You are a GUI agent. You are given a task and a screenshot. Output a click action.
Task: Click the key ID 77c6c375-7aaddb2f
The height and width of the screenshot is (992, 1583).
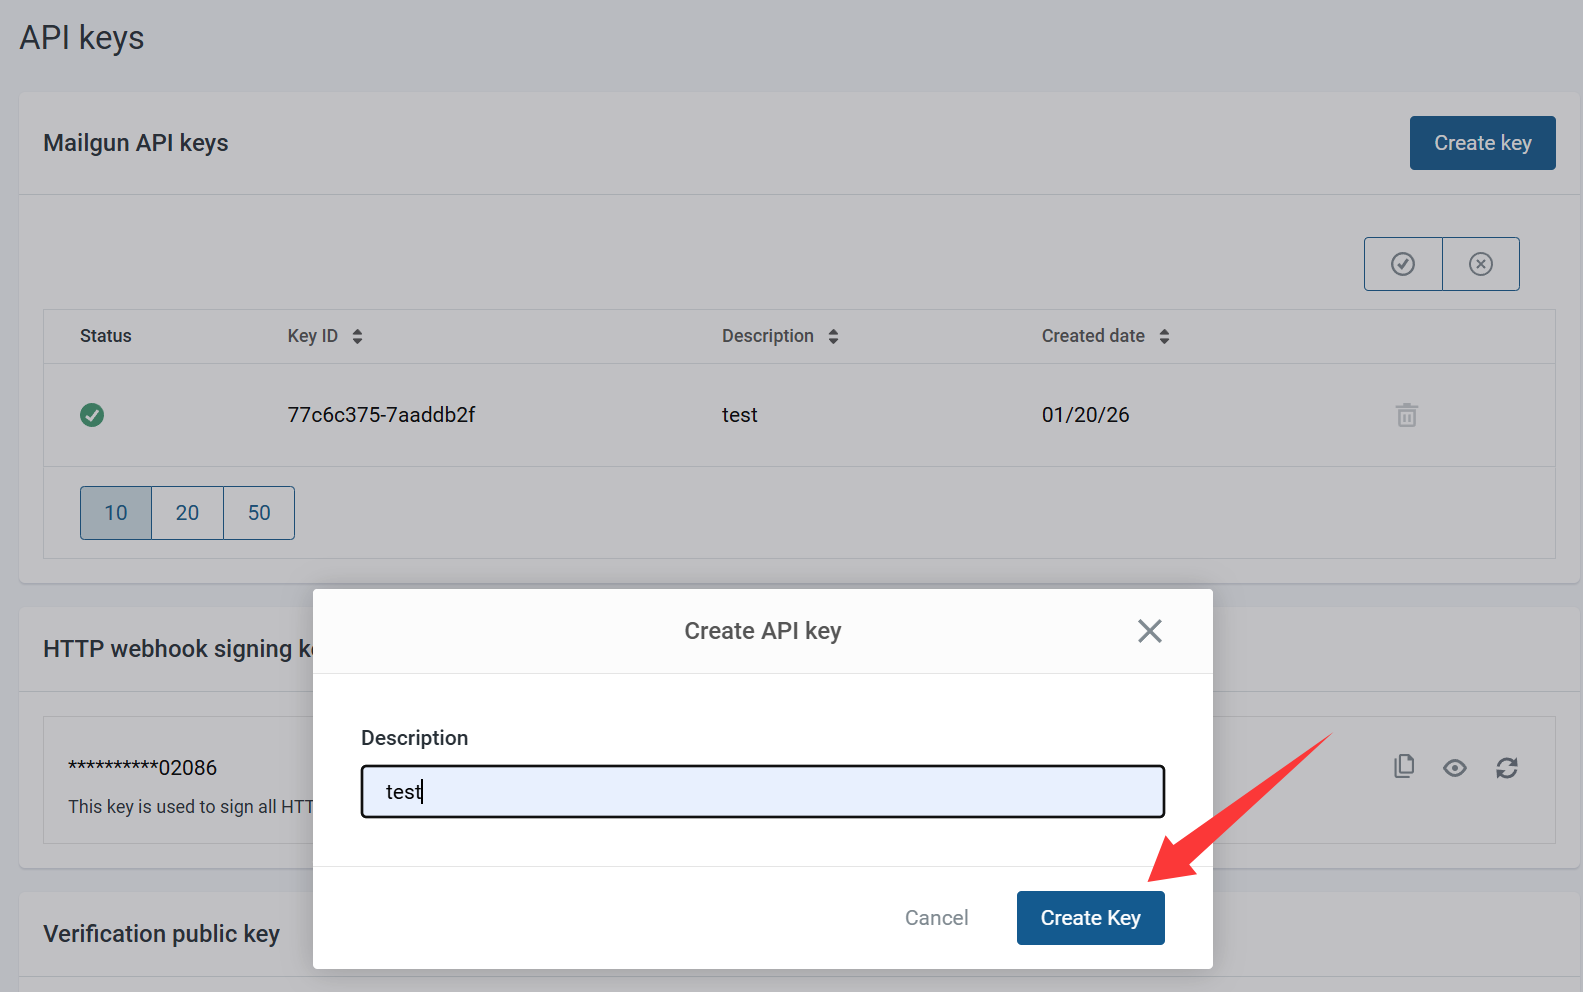(x=381, y=415)
